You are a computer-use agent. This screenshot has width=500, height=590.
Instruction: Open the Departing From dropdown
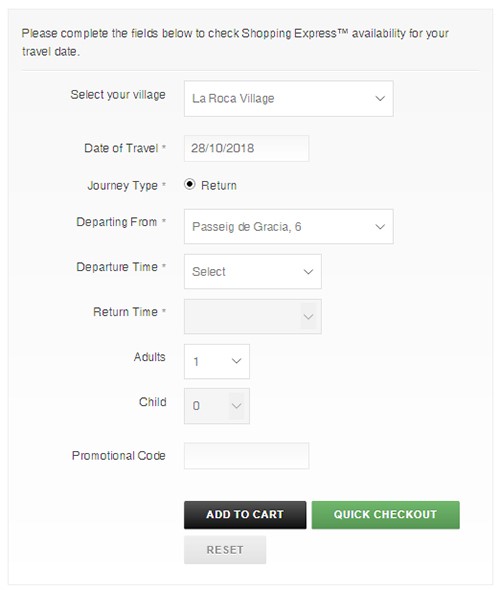(289, 227)
